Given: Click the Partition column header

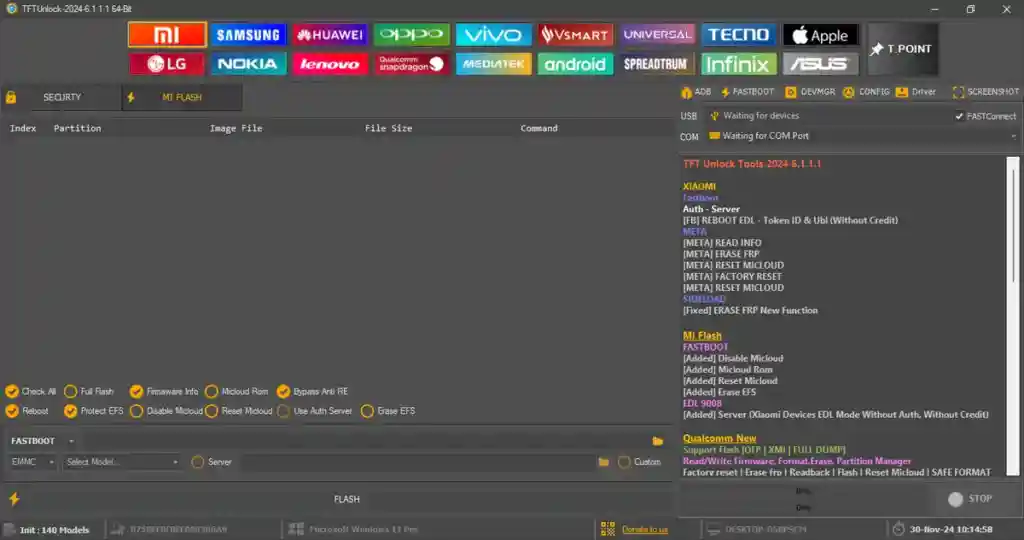Looking at the screenshot, I should [x=77, y=129].
